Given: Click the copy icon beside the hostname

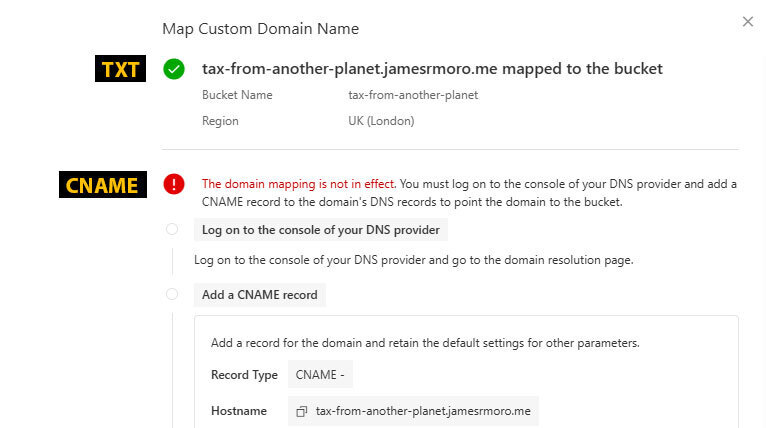Looking at the screenshot, I should pyautogui.click(x=302, y=411).
